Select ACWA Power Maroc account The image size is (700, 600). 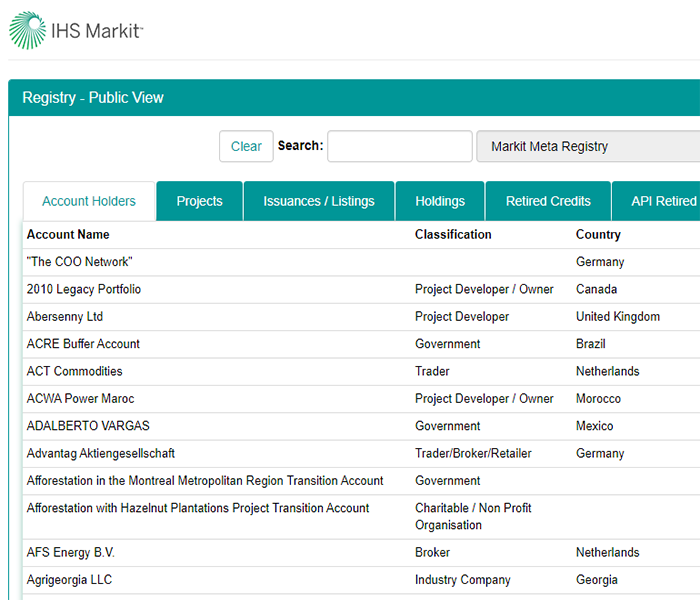pos(80,398)
